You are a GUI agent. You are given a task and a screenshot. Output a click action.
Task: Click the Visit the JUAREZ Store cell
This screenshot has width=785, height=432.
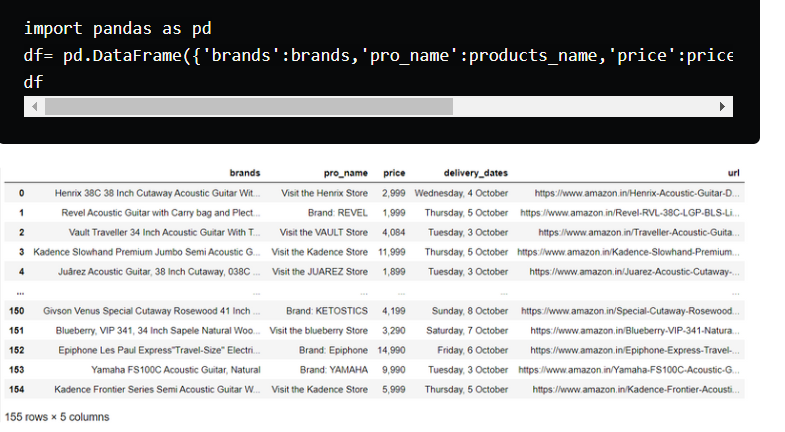pyautogui.click(x=320, y=271)
